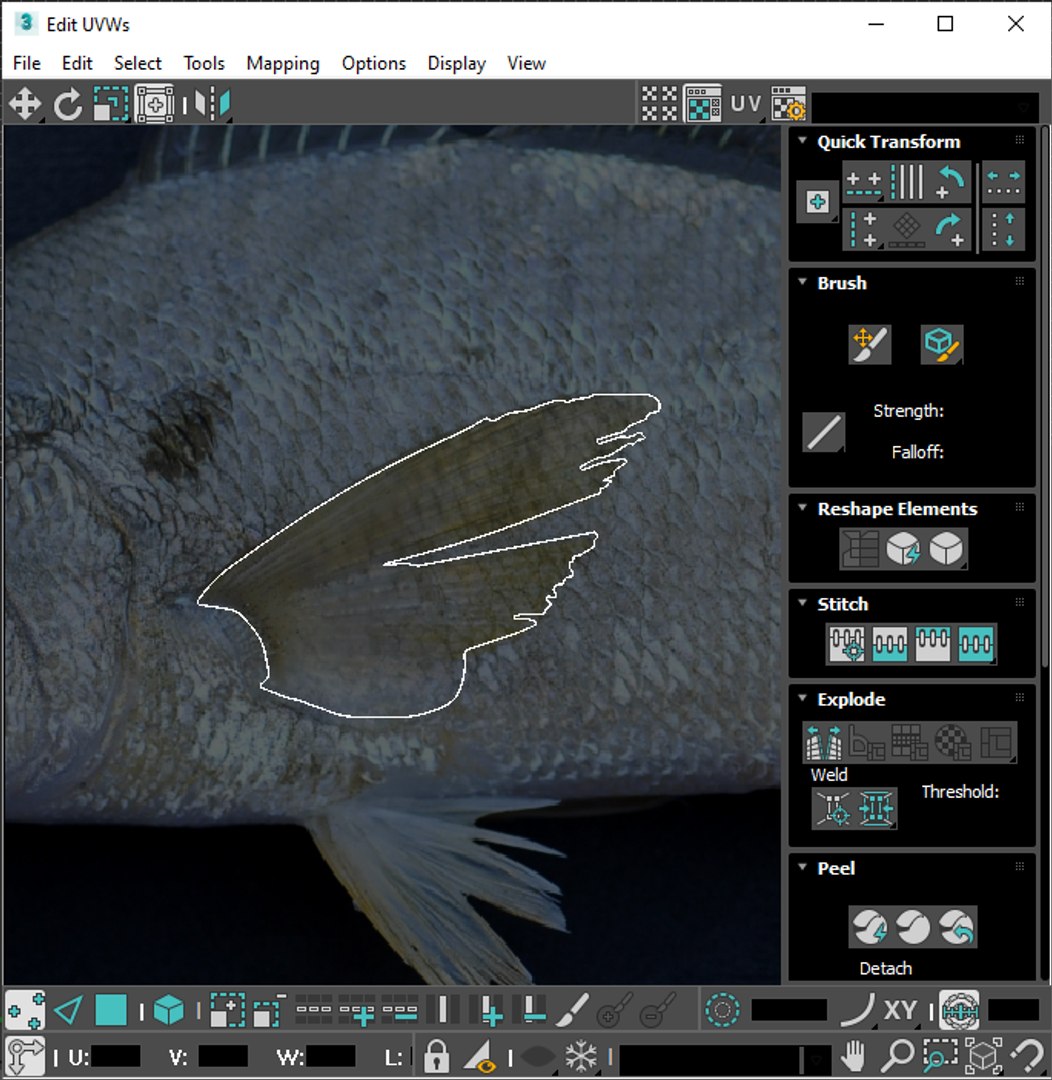Toggle the Soft Selection circle icon
This screenshot has height=1080, width=1052.
click(x=723, y=1010)
